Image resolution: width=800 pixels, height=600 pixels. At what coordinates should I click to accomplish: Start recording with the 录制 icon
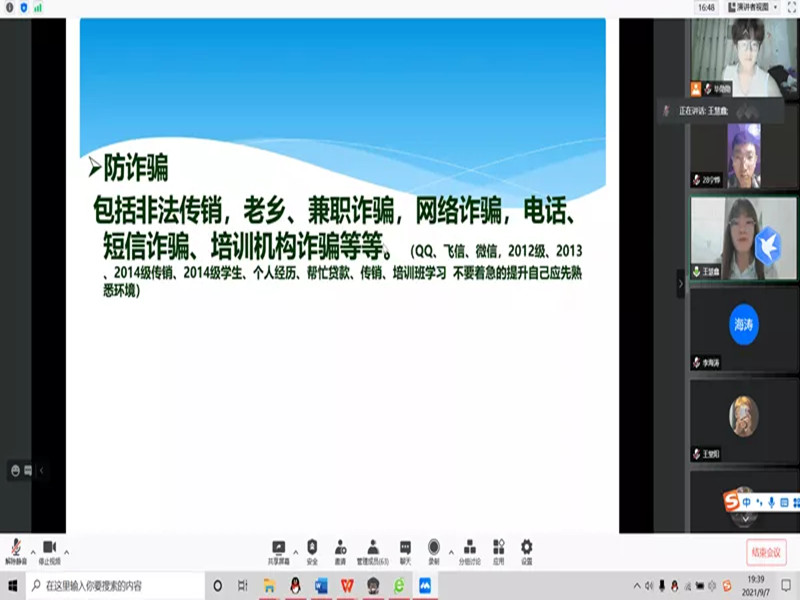pos(434,551)
